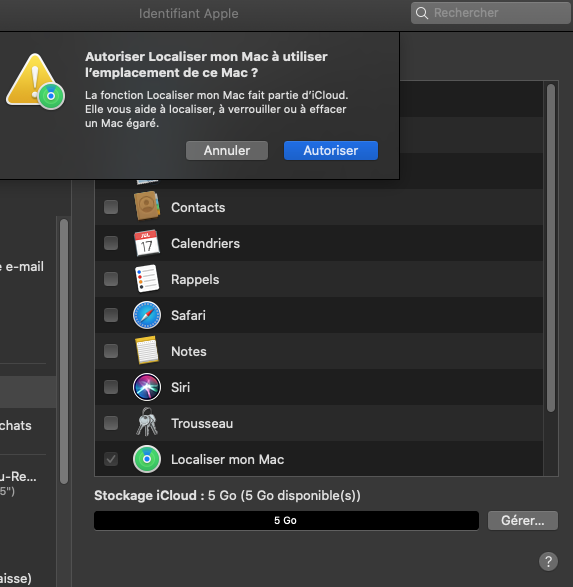Enable the Notes checkbox

pos(111,351)
